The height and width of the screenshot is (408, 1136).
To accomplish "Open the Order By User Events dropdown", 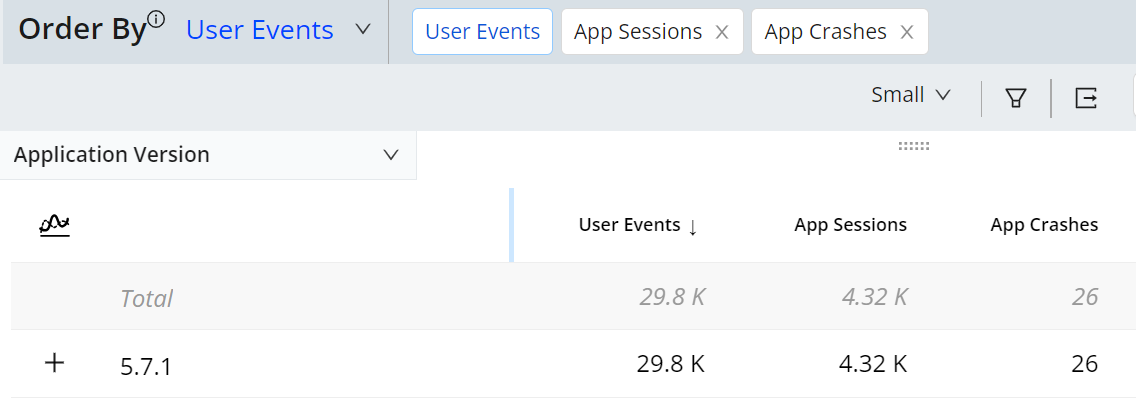I will point(363,31).
